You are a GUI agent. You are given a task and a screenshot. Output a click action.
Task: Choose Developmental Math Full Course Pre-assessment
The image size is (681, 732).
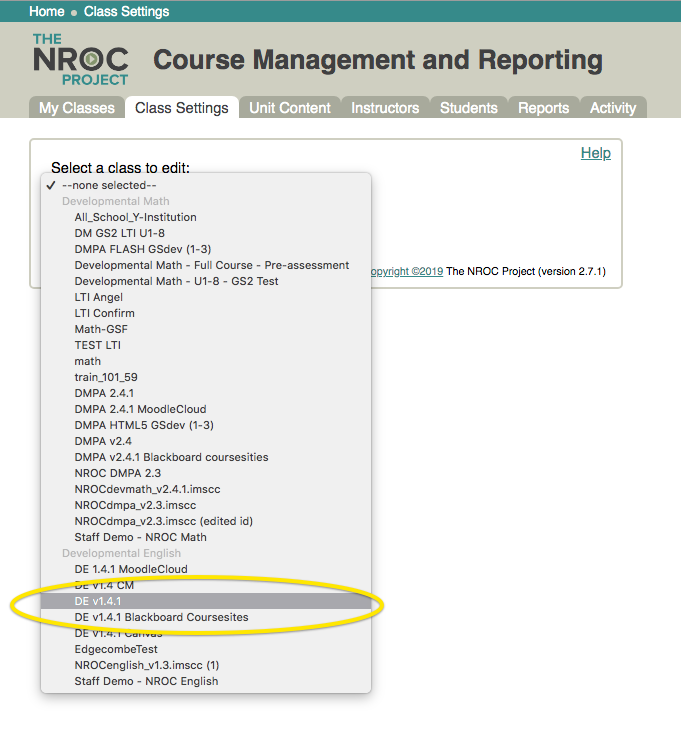206,265
